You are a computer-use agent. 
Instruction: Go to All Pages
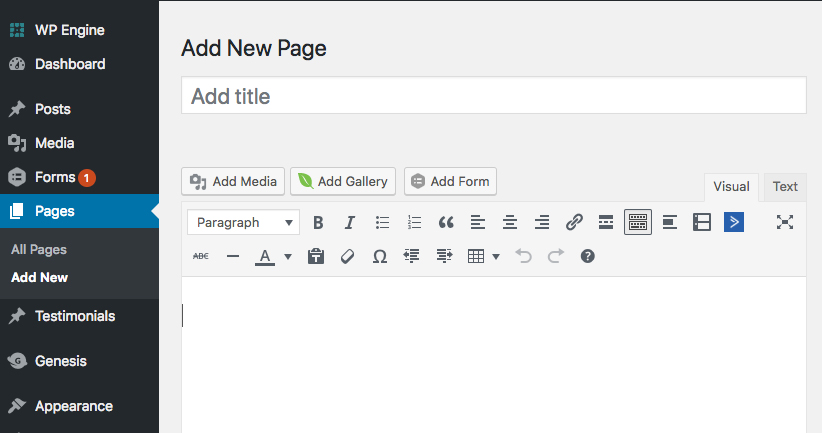39,250
